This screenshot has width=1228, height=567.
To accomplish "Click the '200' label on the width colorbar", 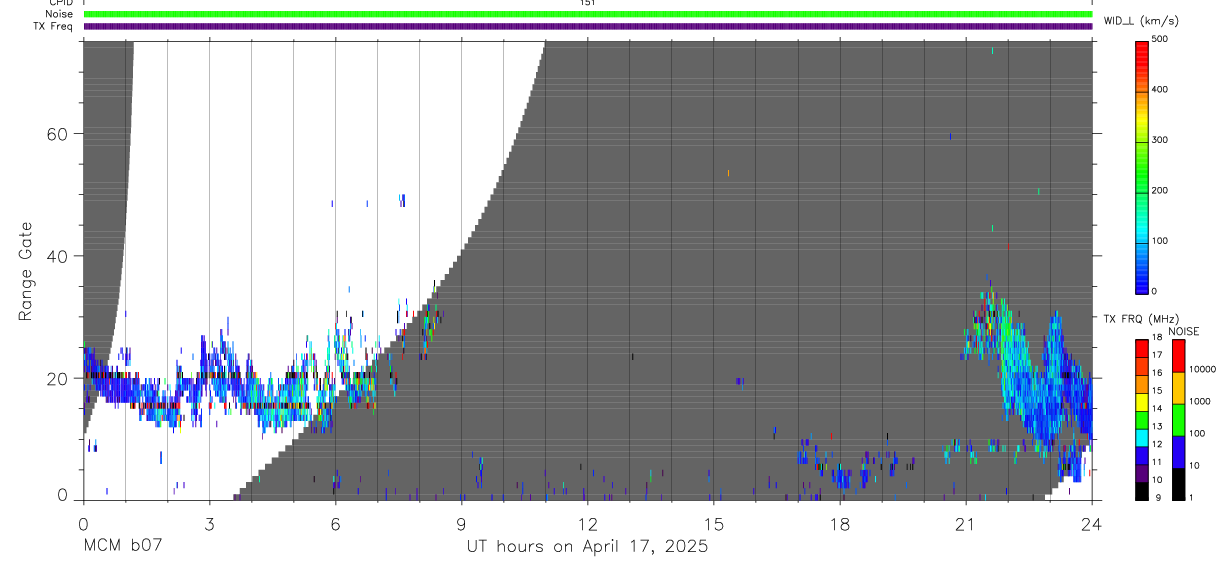I will 1160,191.
